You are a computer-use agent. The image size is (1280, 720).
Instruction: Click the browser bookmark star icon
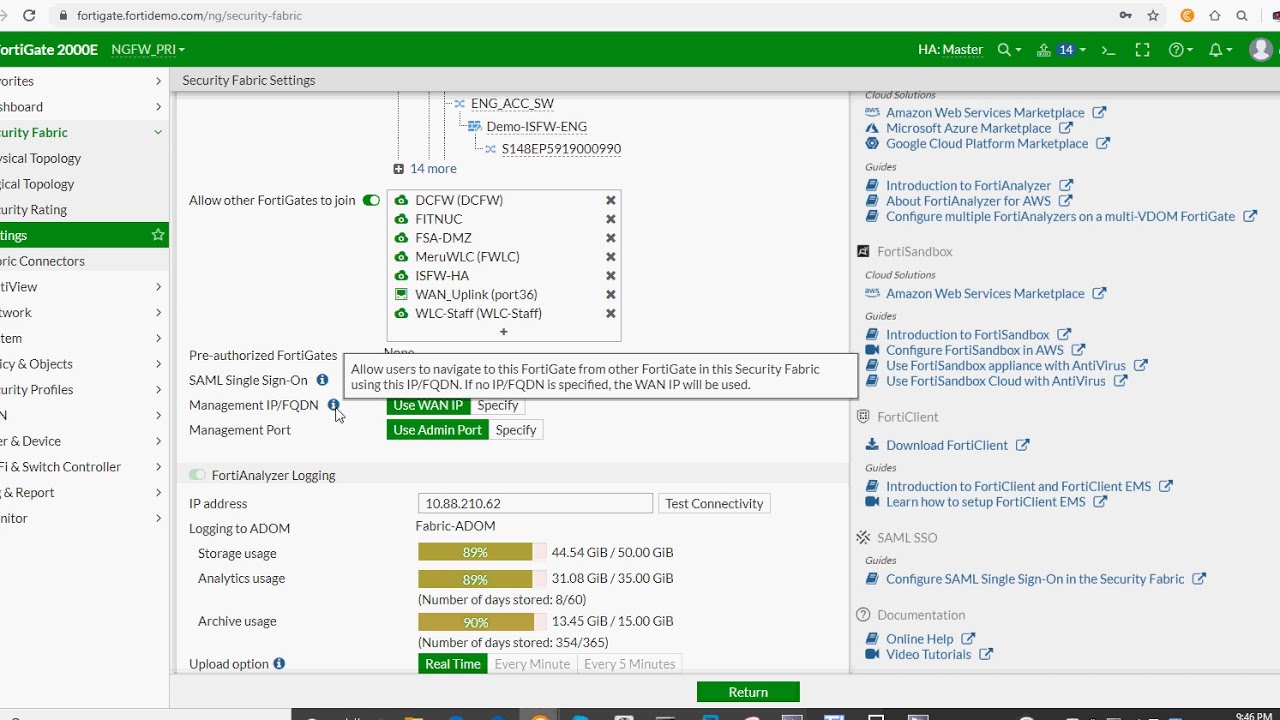(x=1153, y=16)
